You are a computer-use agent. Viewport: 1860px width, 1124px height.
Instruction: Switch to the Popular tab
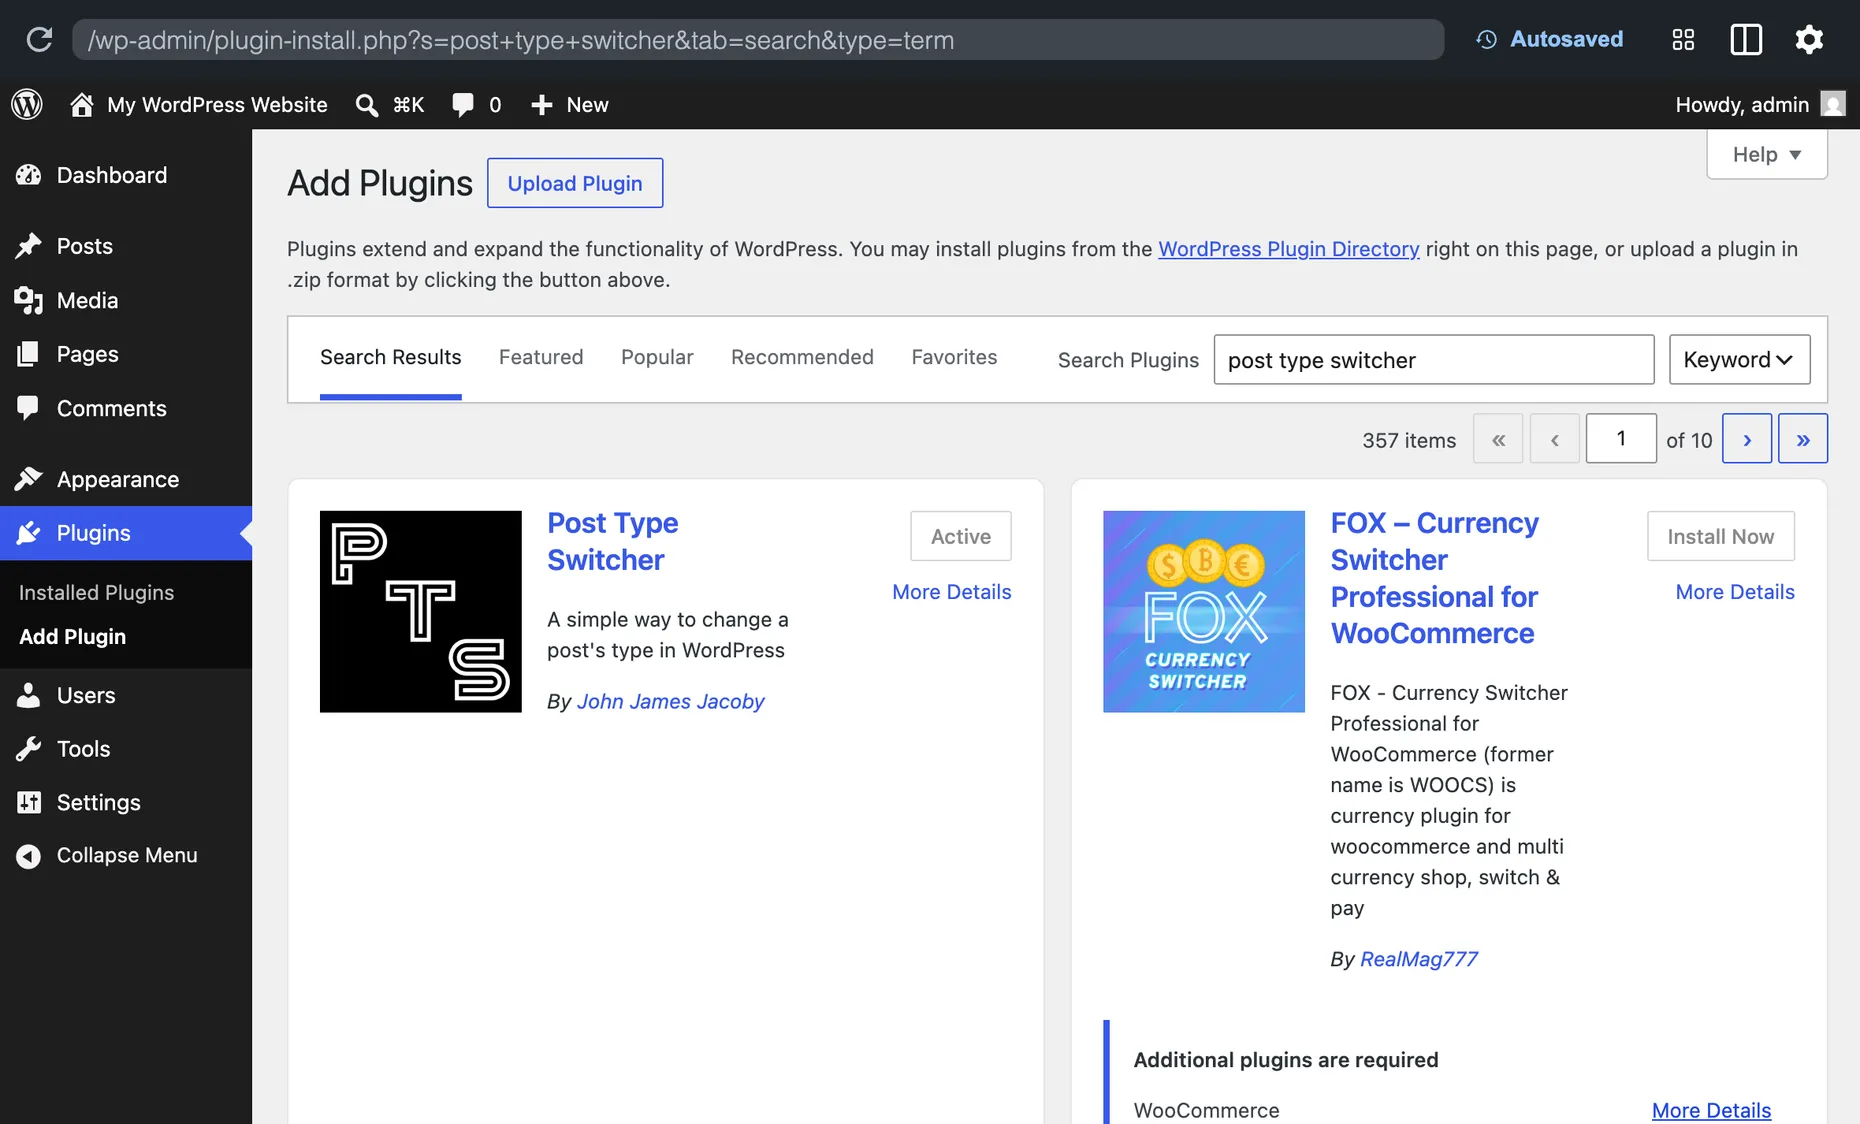[x=657, y=358]
